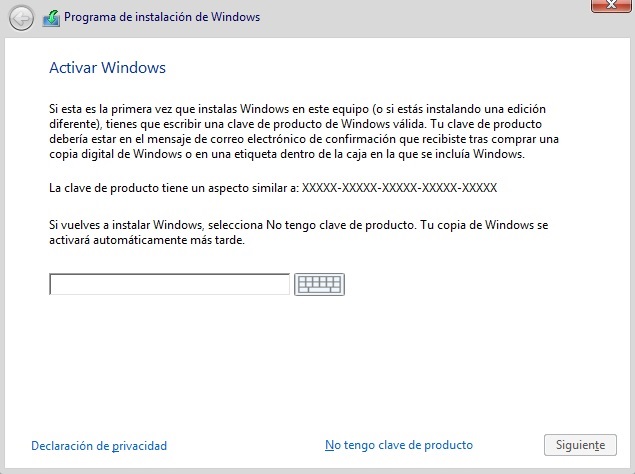Click the Programa de instalación de Windows title

(x=162, y=17)
